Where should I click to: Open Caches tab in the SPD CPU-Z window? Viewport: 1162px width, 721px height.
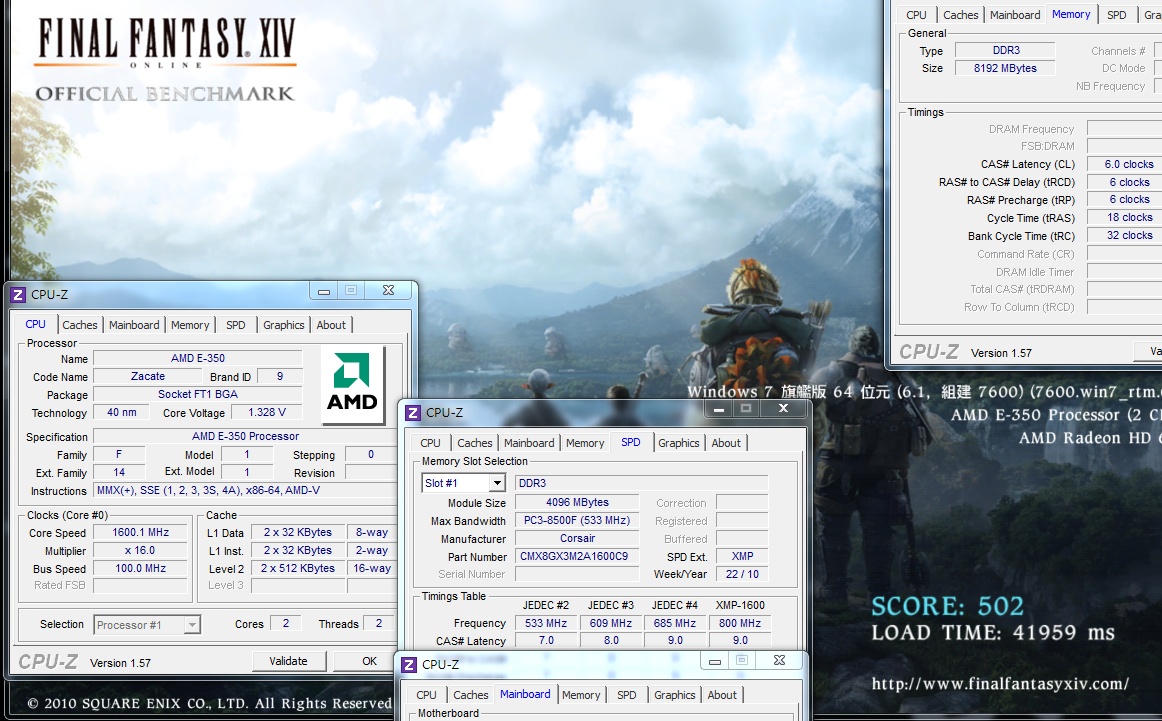coord(475,442)
